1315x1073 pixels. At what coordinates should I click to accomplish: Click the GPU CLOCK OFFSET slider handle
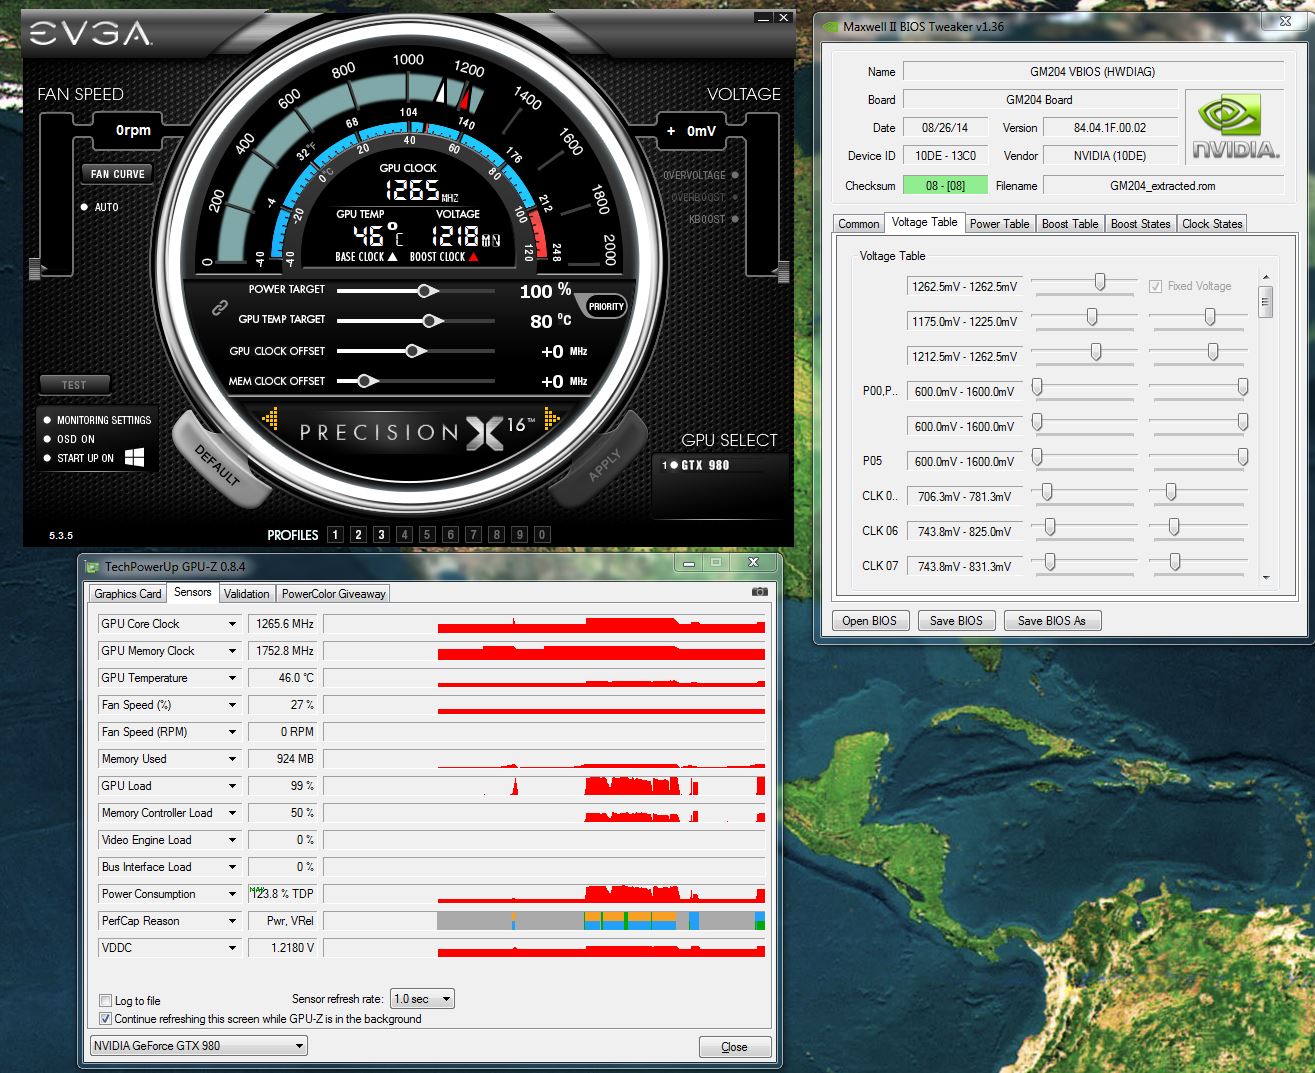(x=414, y=351)
